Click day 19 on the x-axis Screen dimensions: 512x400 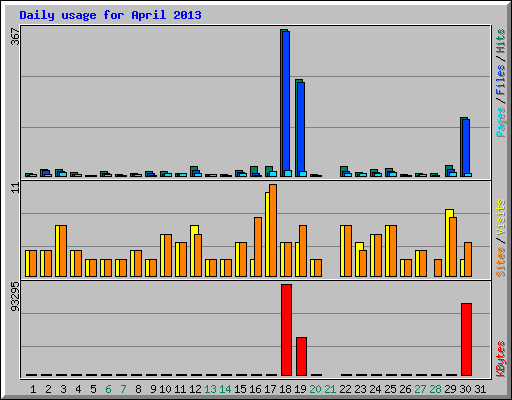pyautogui.click(x=300, y=389)
